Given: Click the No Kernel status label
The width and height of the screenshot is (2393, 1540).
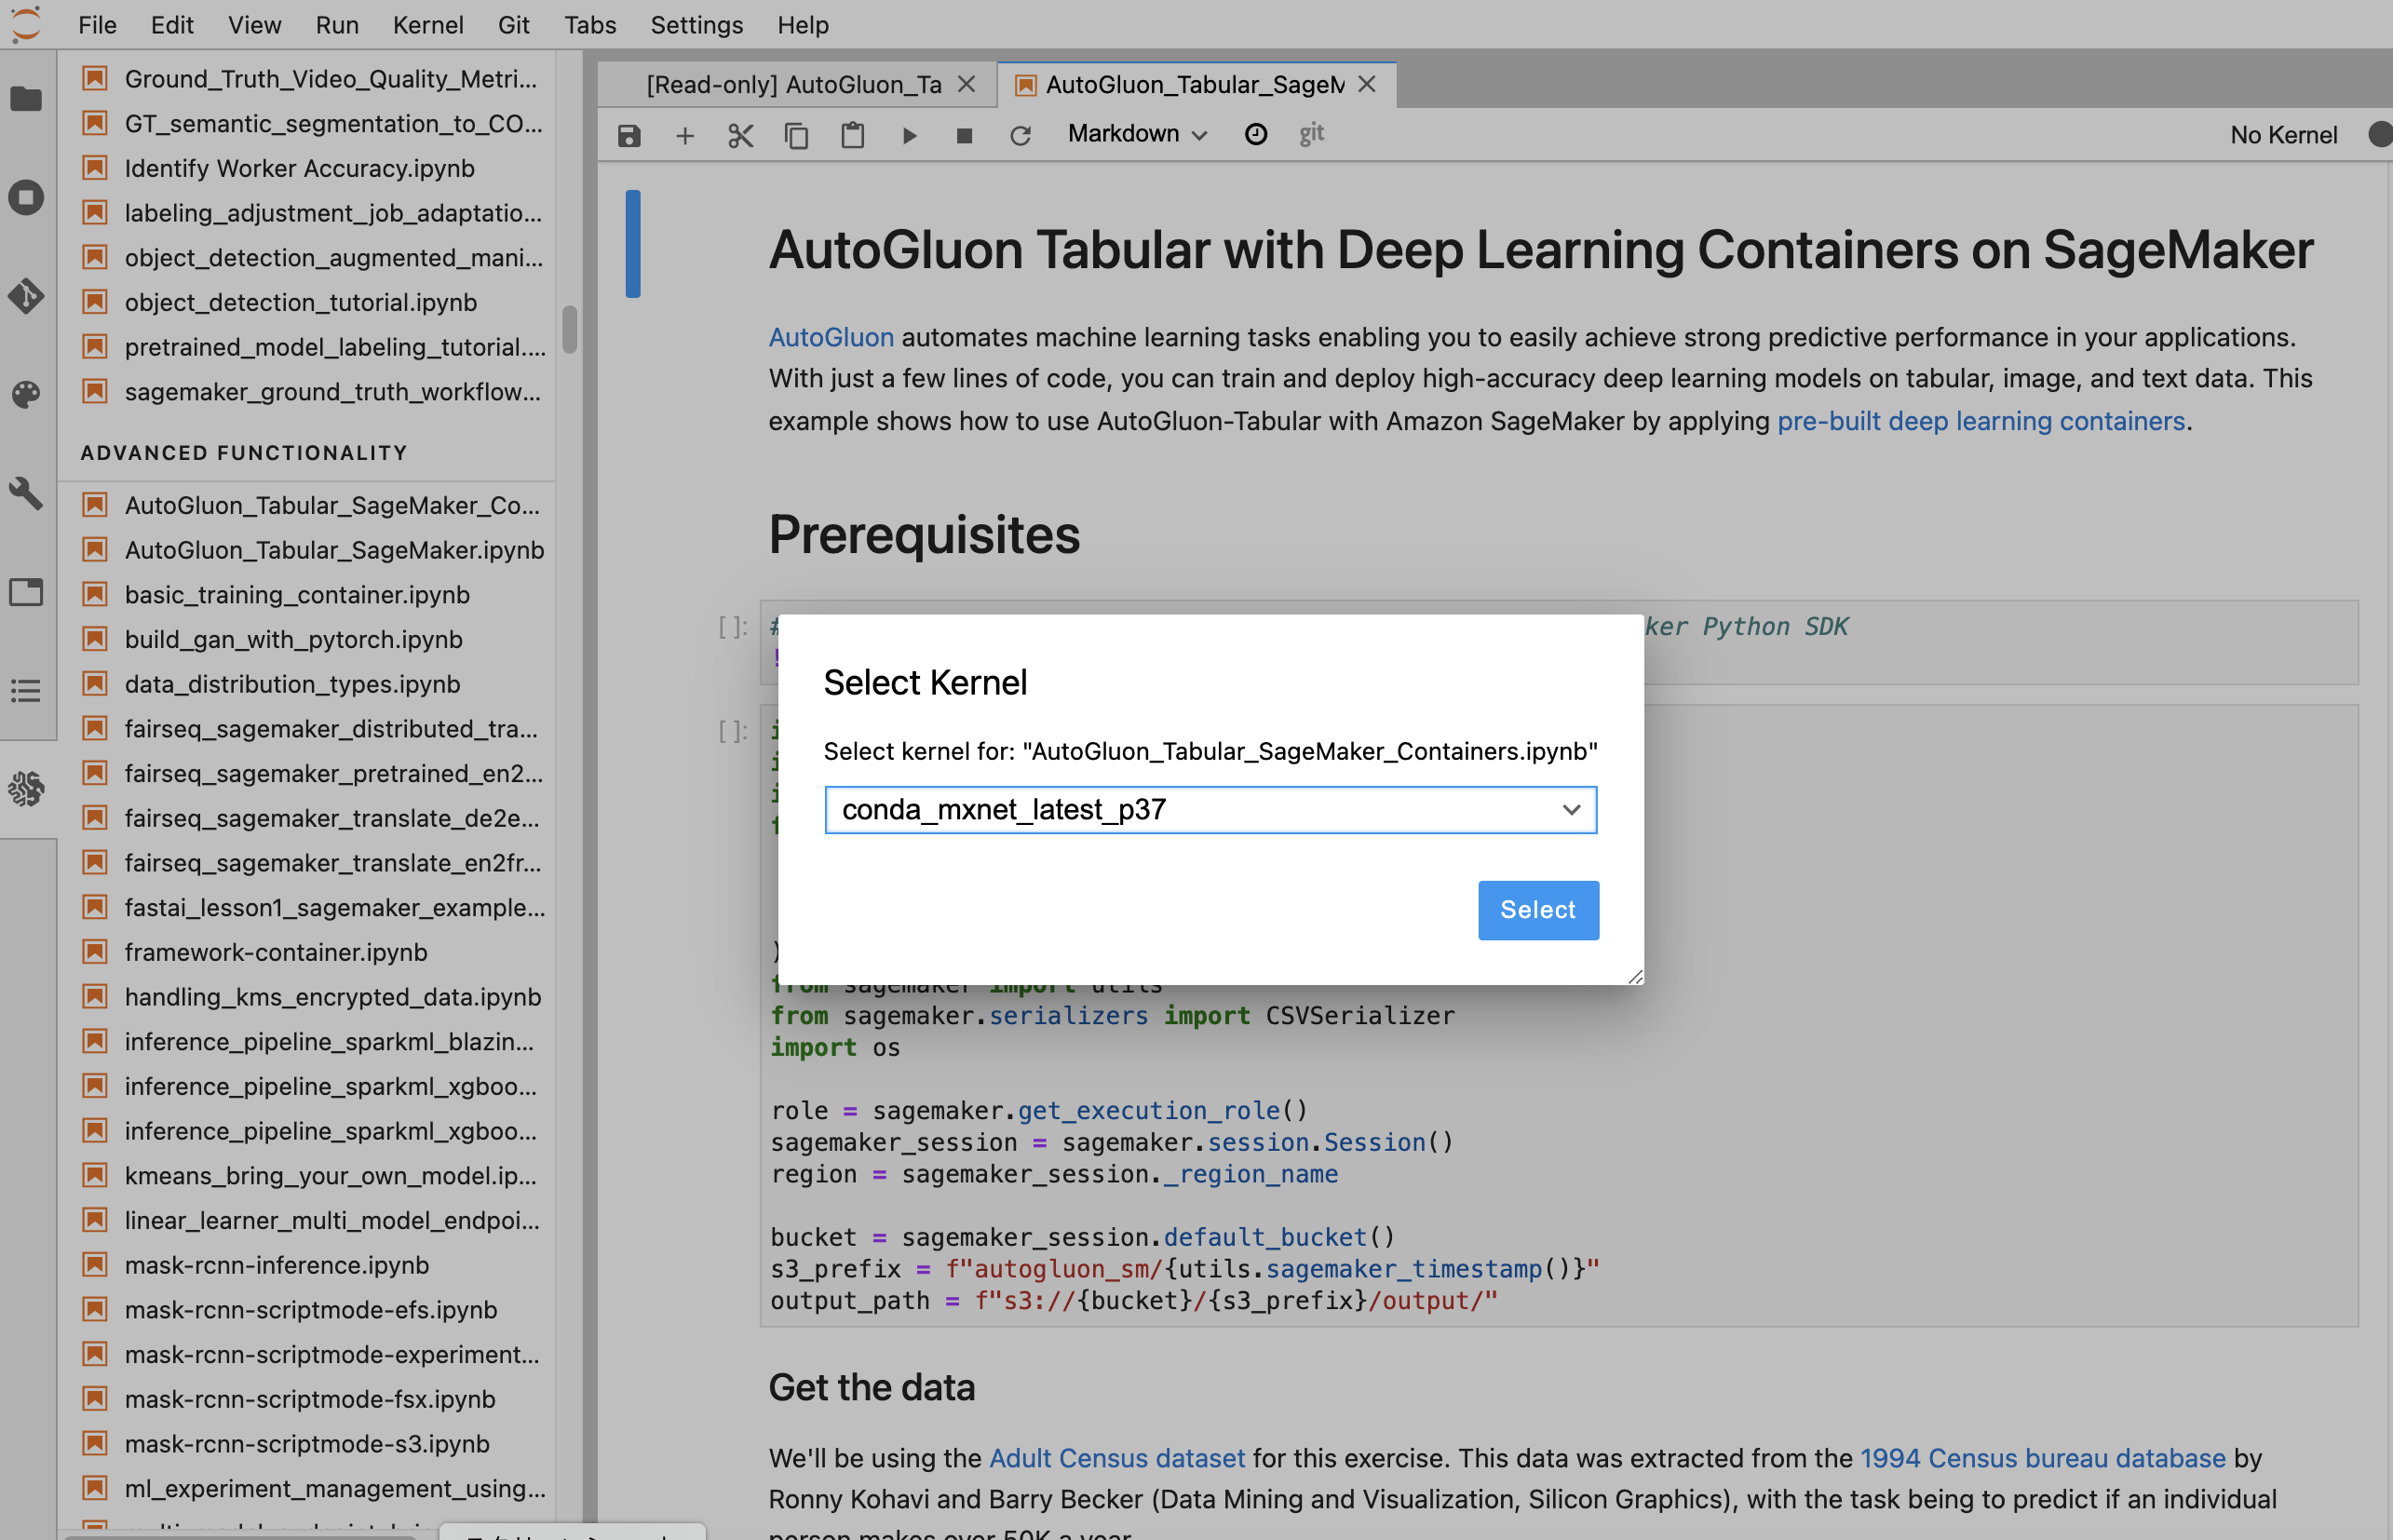Looking at the screenshot, I should tap(2283, 135).
